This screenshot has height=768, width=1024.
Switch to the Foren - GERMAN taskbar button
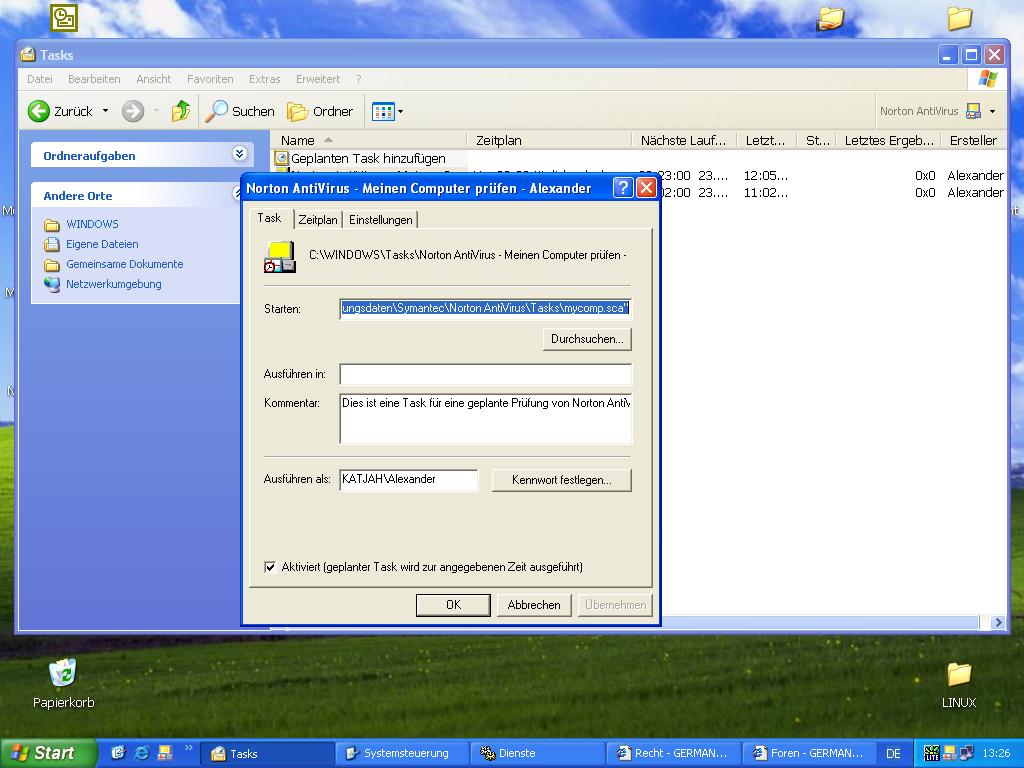click(809, 753)
